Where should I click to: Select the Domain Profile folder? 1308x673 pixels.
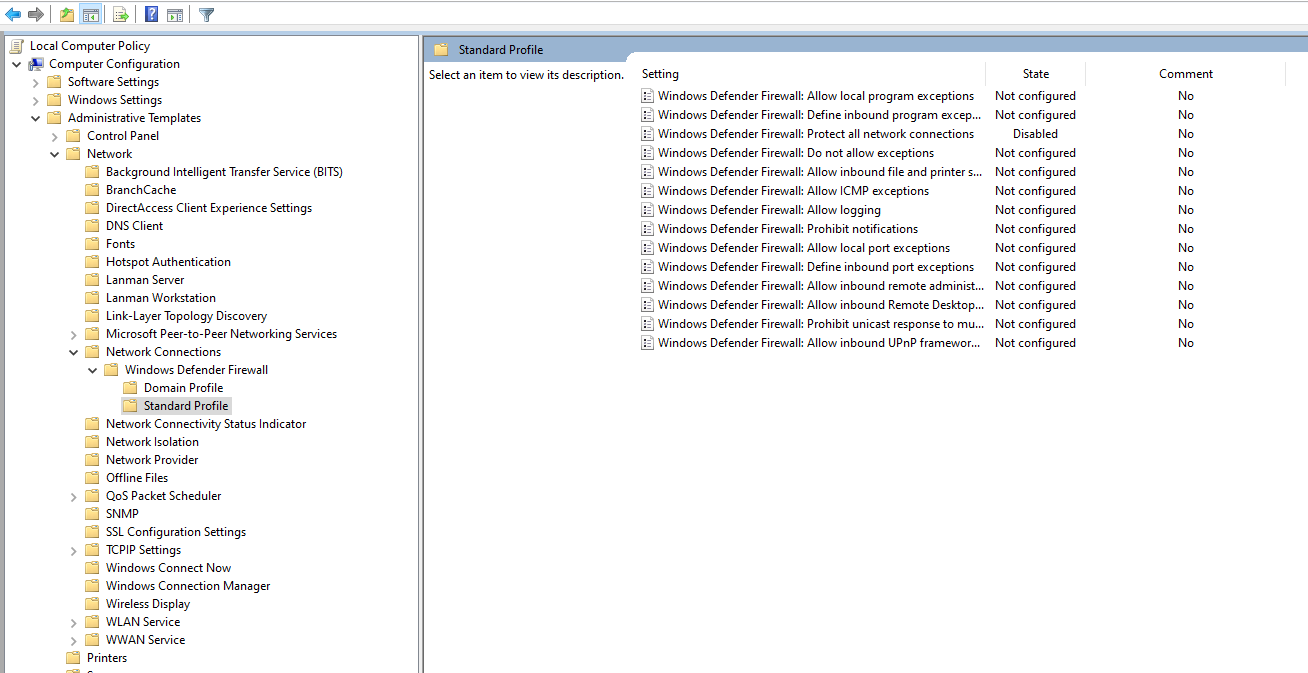183,388
